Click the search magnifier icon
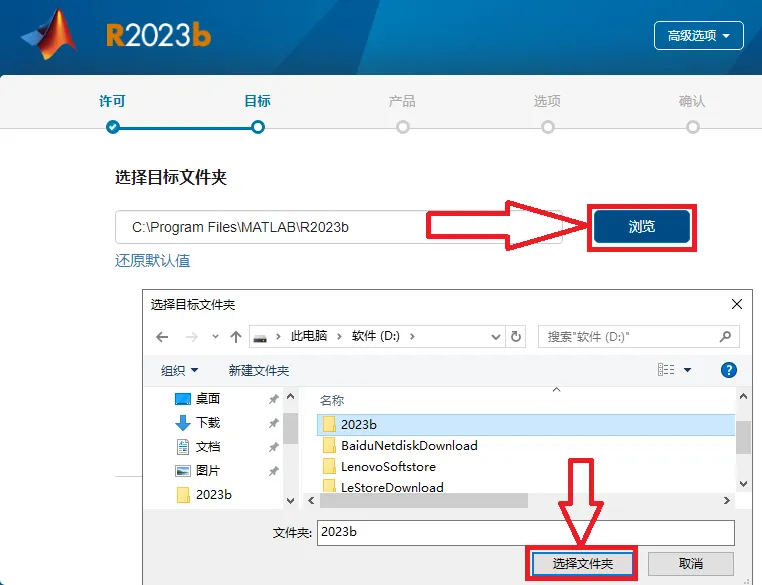Screen dimensions: 762x585 pos(726,336)
